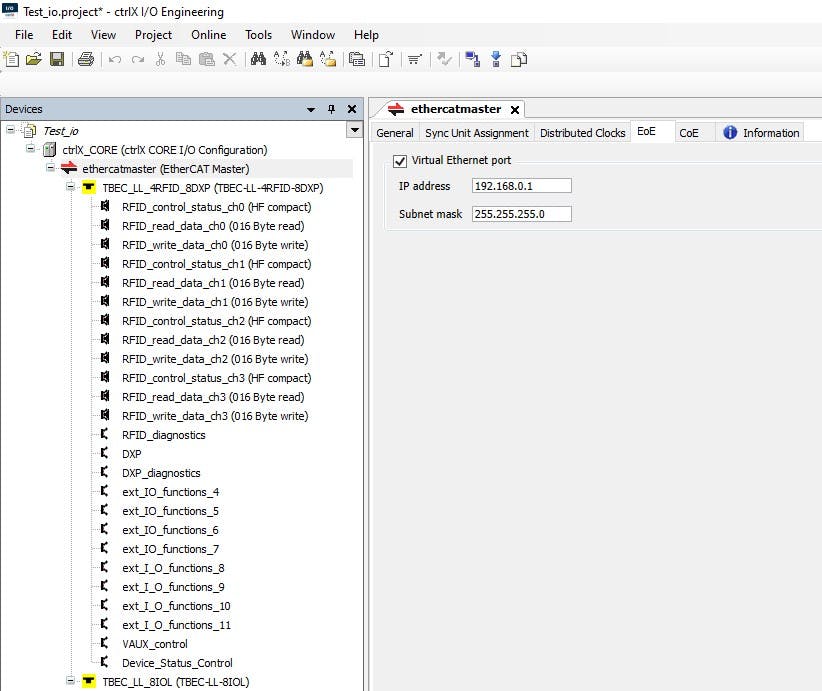Select RFID_write_data_ch2 (016 Byte write)
Image resolution: width=822 pixels, height=691 pixels.
pyautogui.click(x=215, y=359)
